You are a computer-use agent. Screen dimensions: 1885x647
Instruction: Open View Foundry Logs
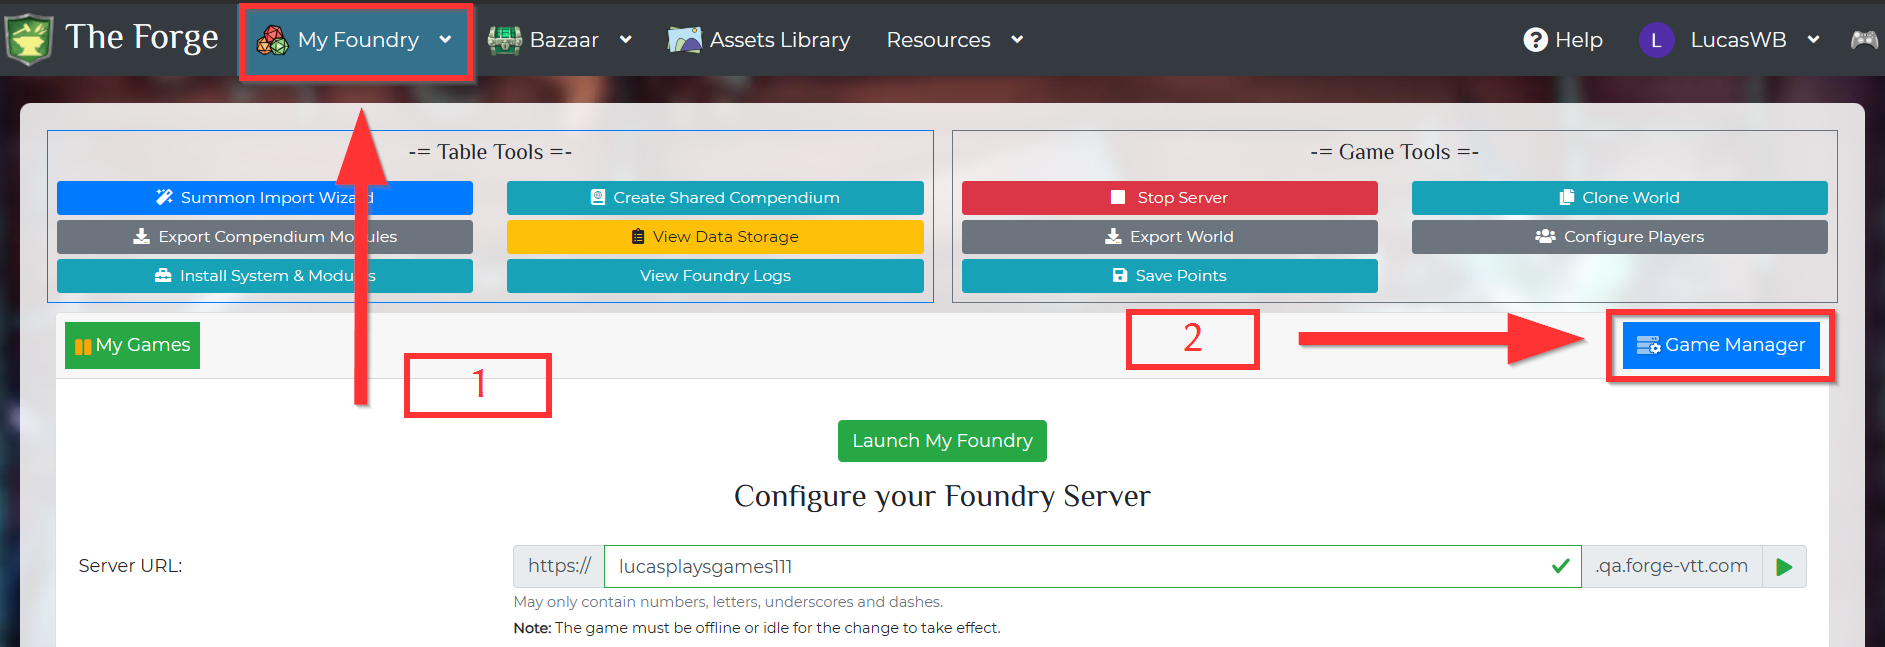(715, 276)
